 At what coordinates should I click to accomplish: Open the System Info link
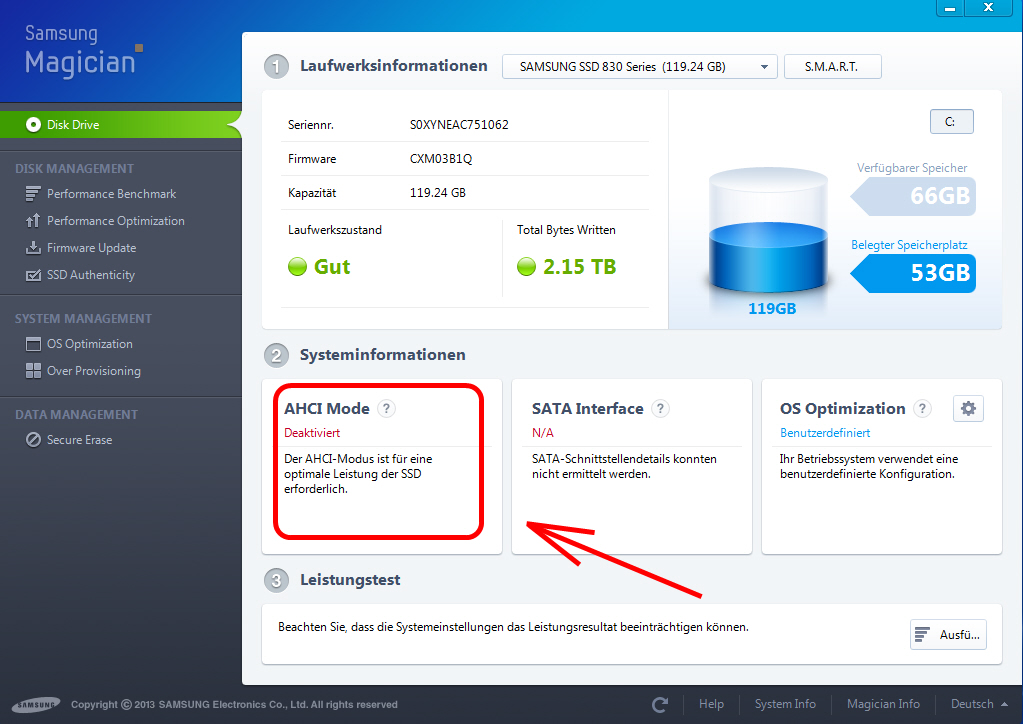click(785, 704)
